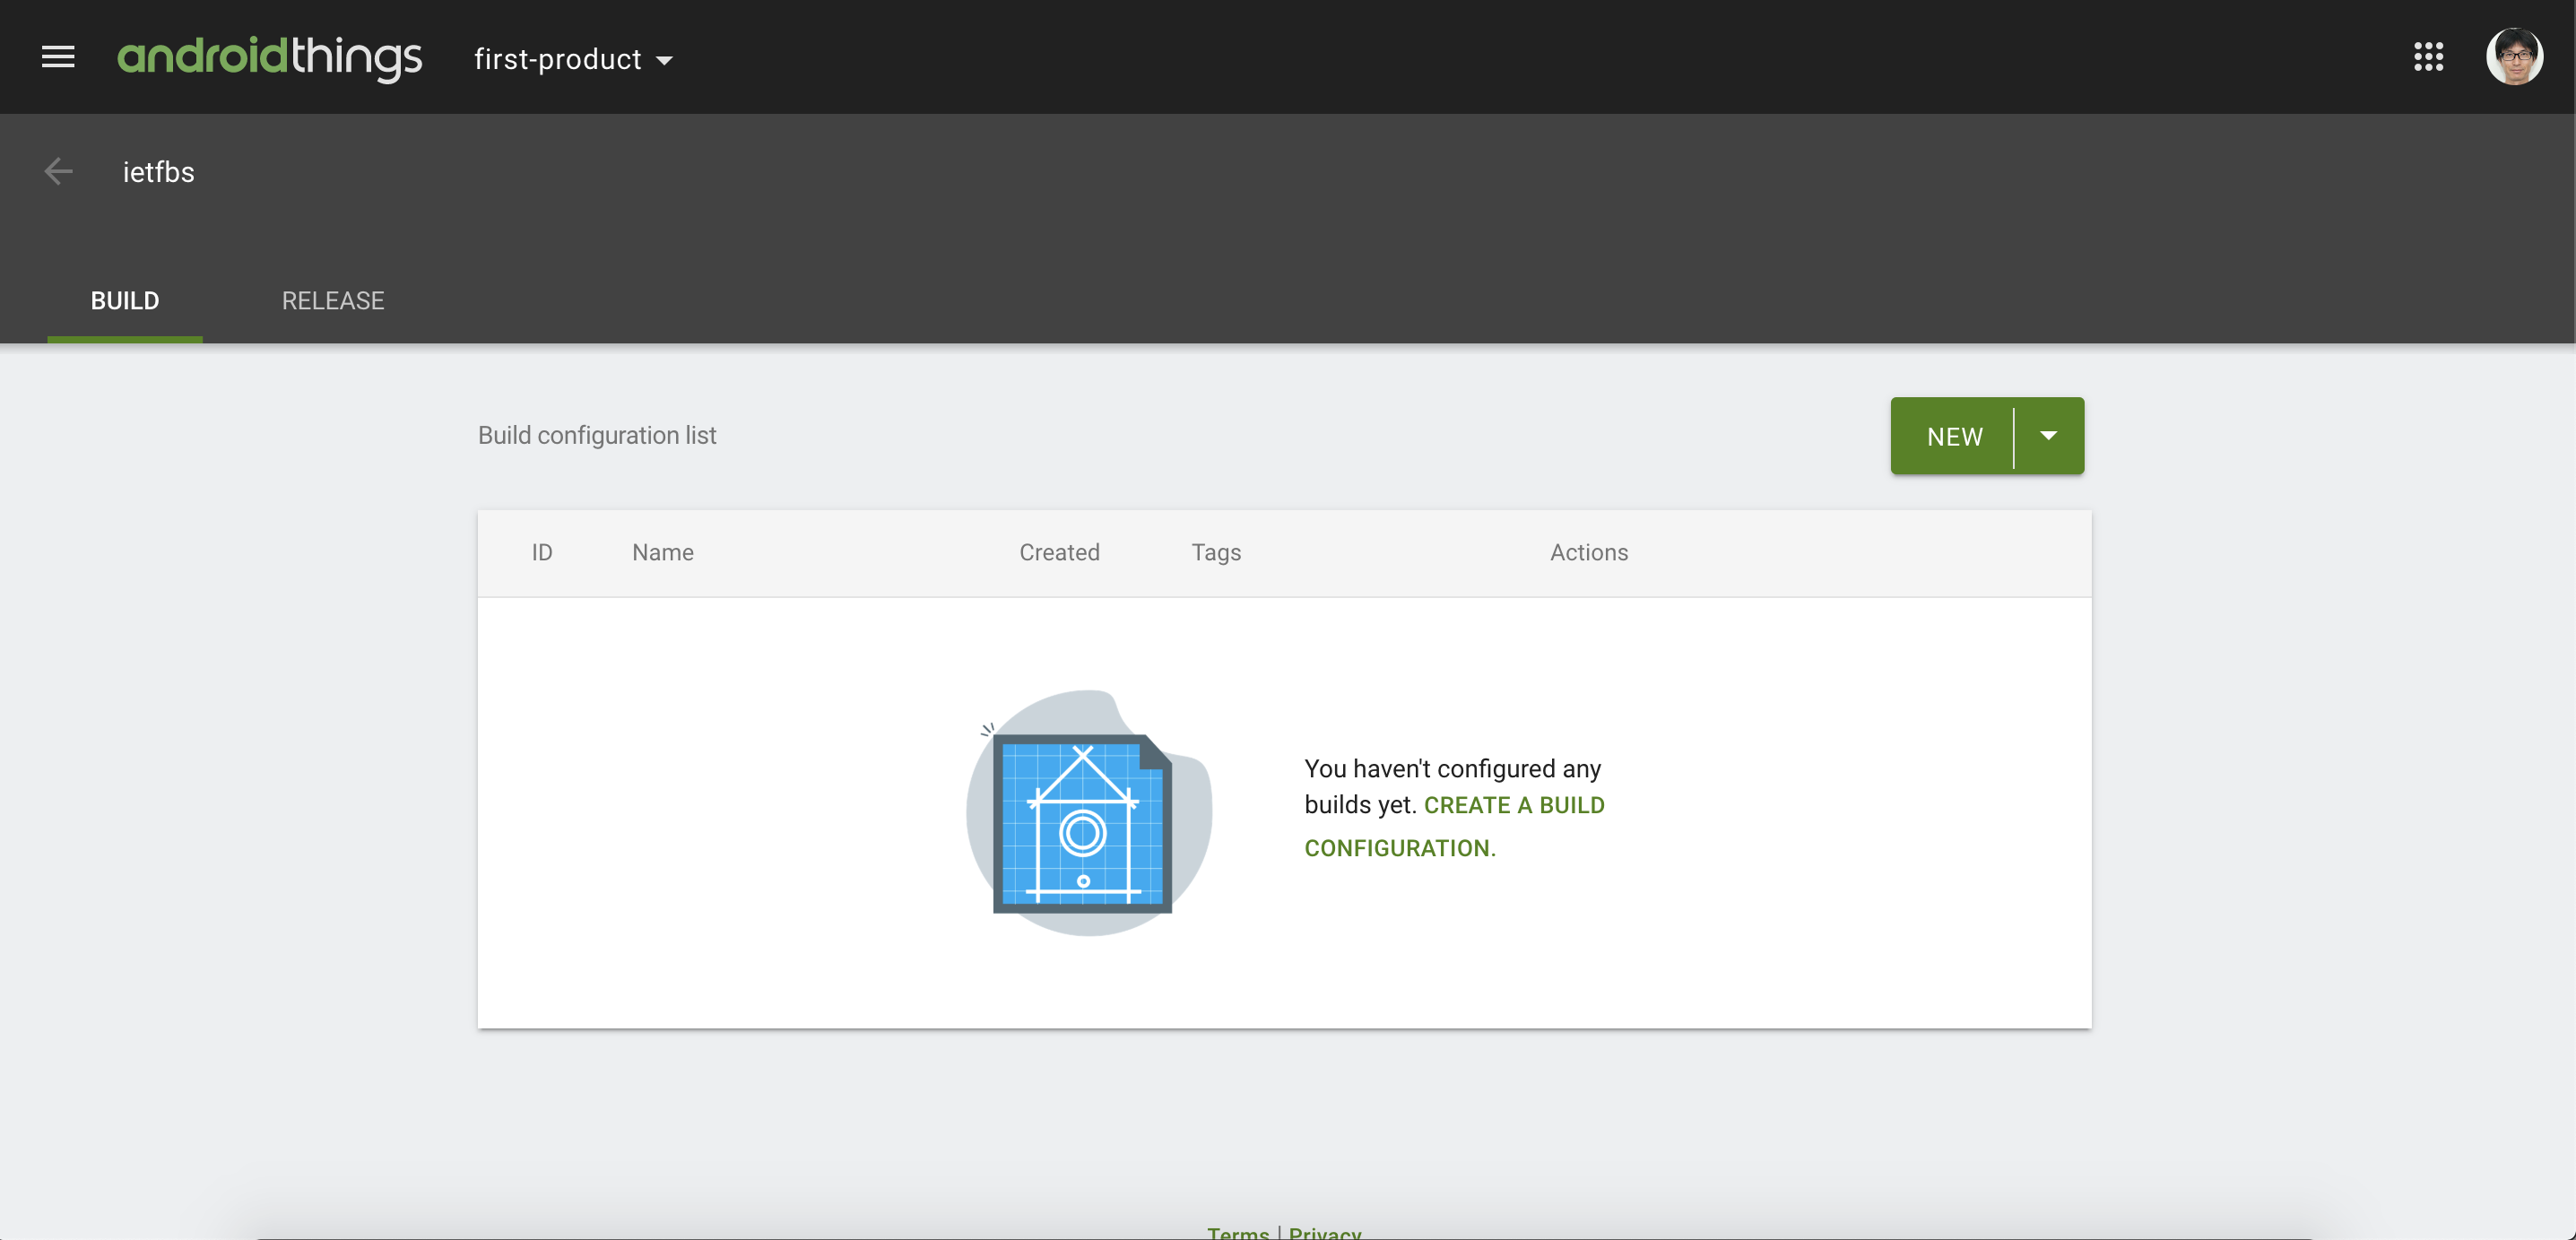Switch to the BUILD tab
The image size is (2576, 1240).
tap(125, 301)
